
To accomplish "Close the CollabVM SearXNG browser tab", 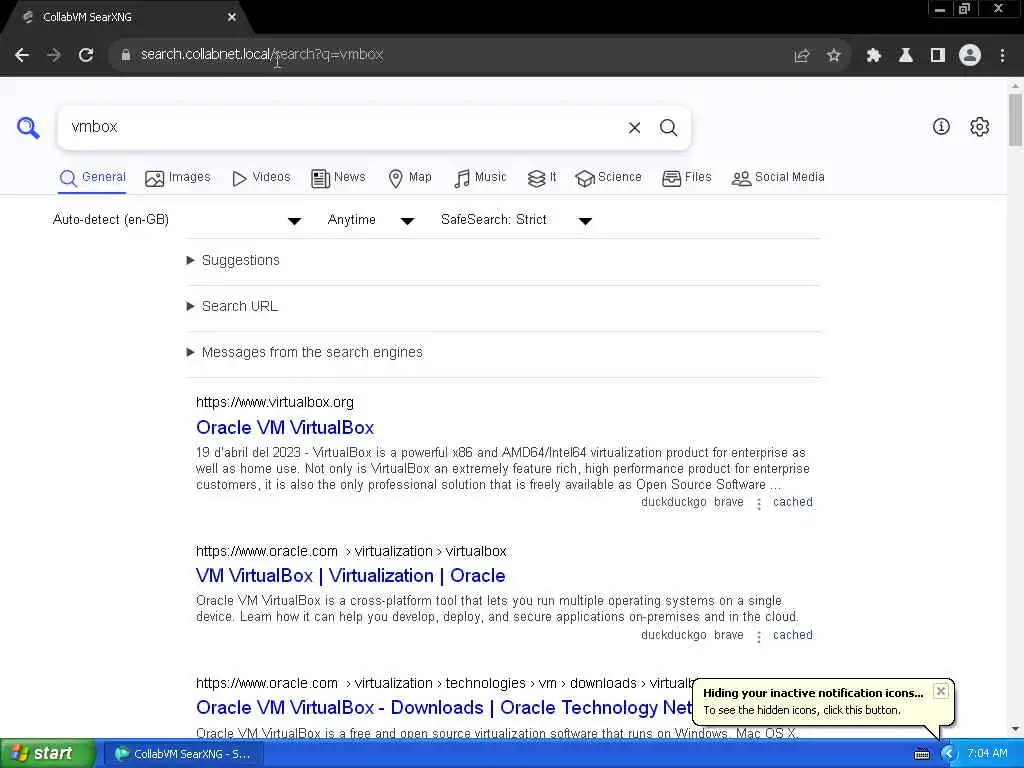I will click(x=232, y=18).
